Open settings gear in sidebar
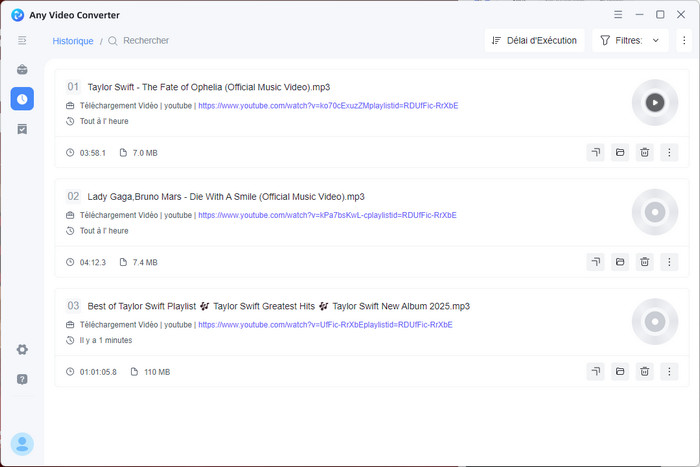The image size is (700, 467). click(22, 349)
